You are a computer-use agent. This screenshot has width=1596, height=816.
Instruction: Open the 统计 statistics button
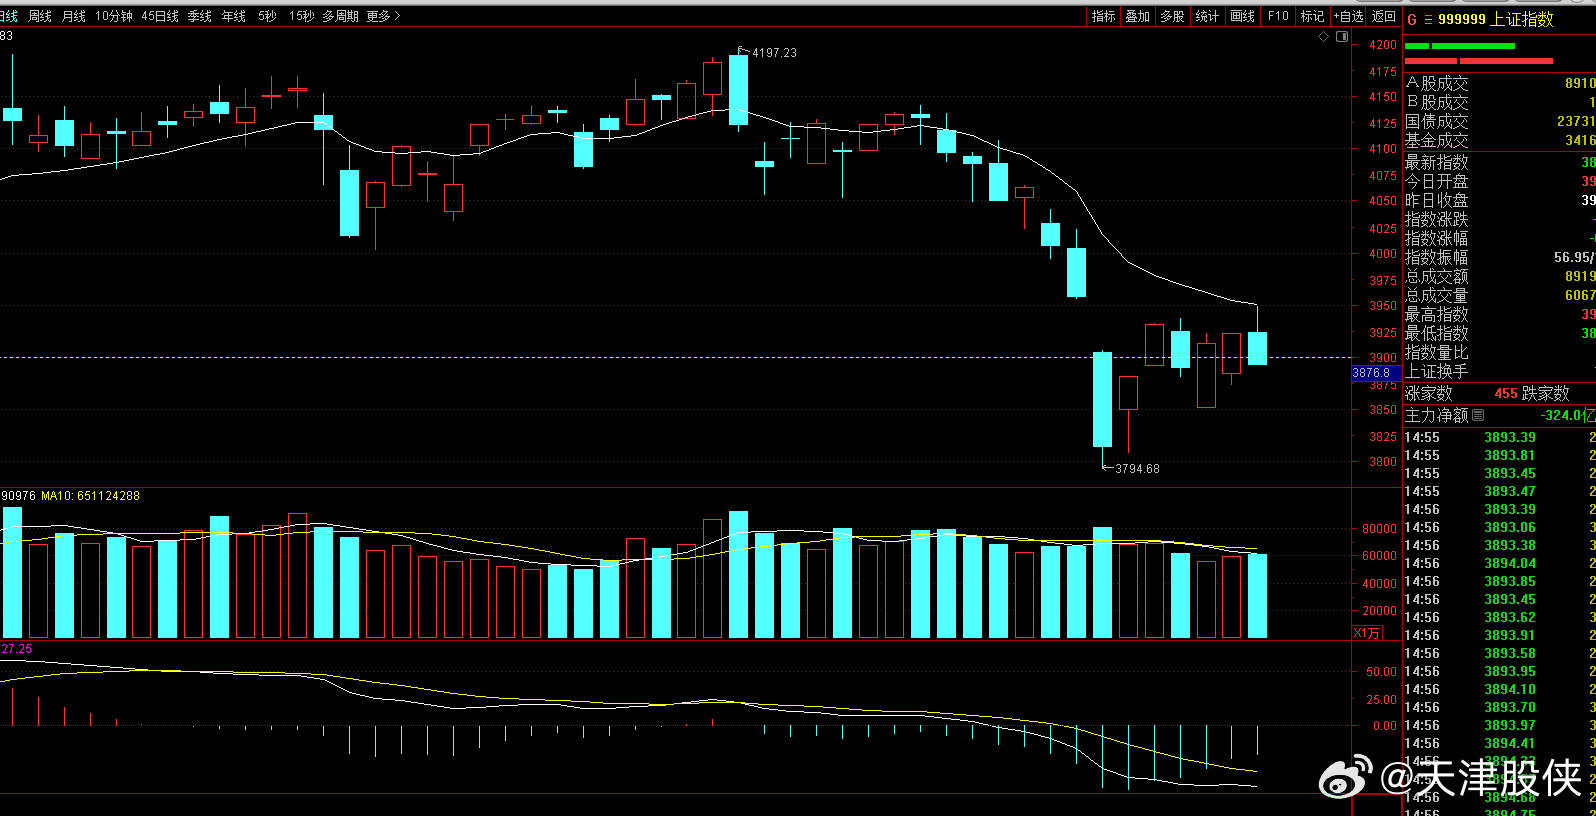point(1208,16)
